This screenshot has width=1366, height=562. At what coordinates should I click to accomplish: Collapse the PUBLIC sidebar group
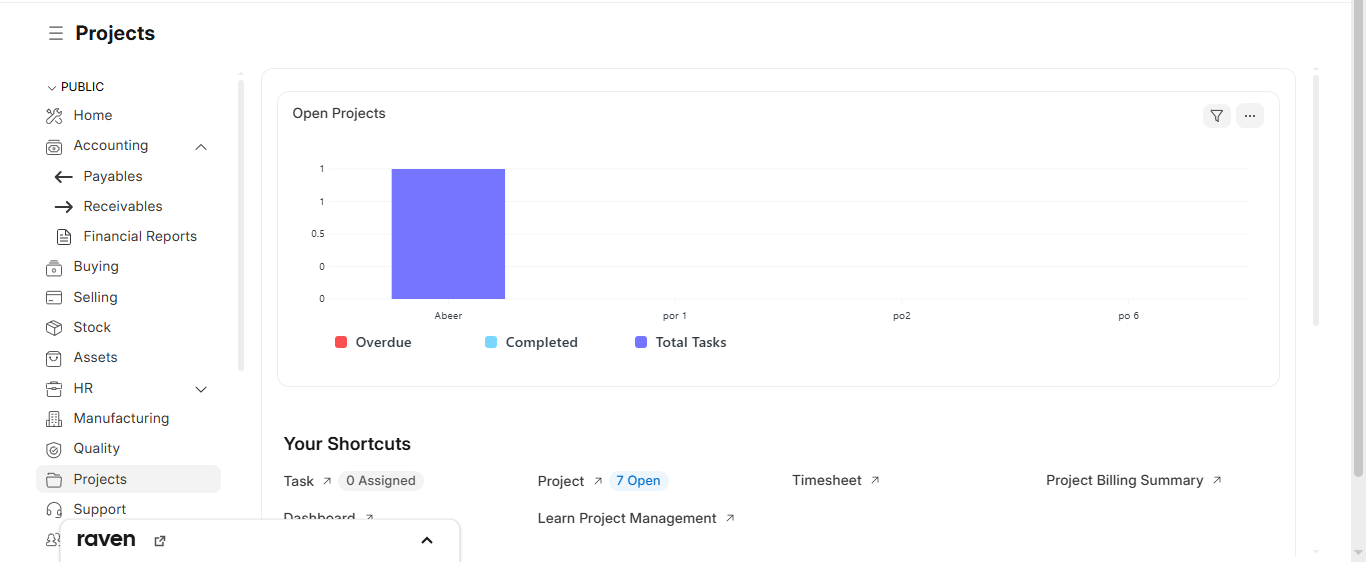52,88
